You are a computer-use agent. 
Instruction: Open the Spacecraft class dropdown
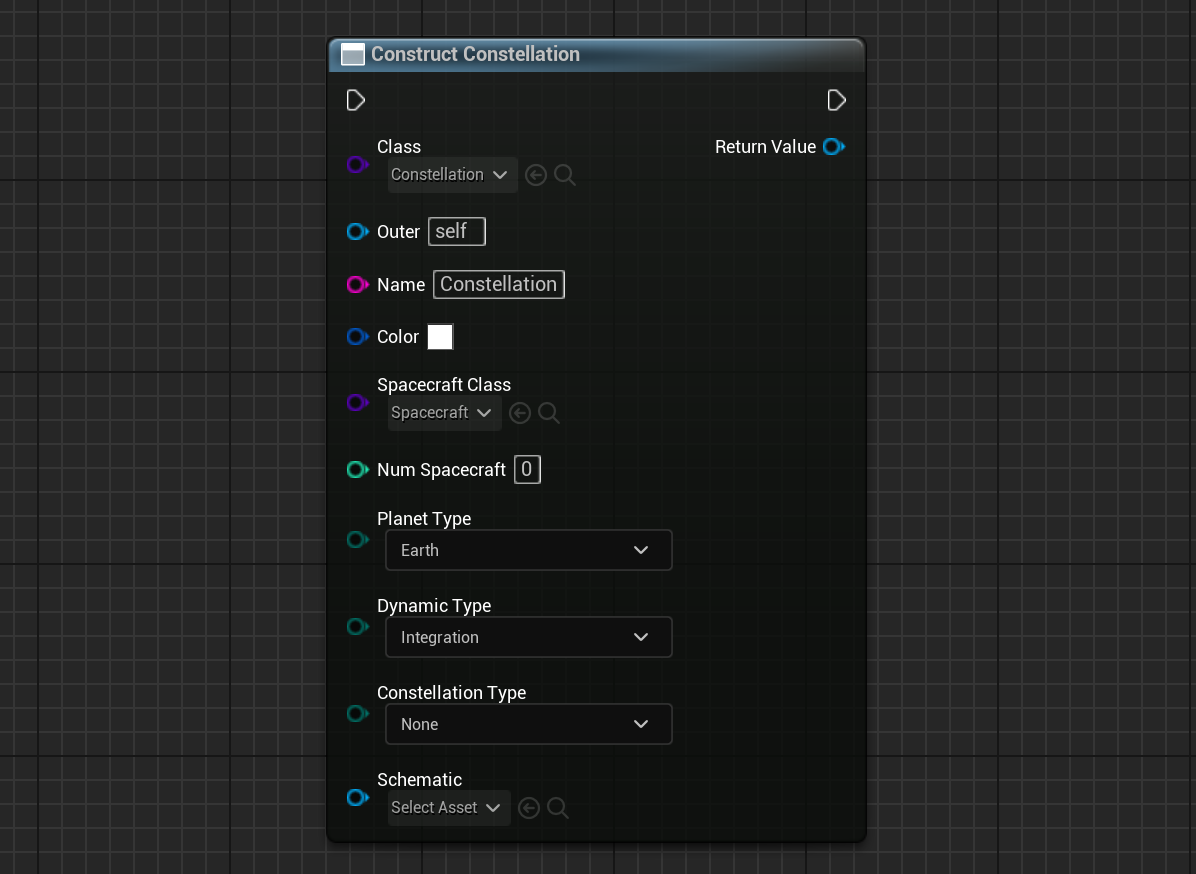pos(444,413)
